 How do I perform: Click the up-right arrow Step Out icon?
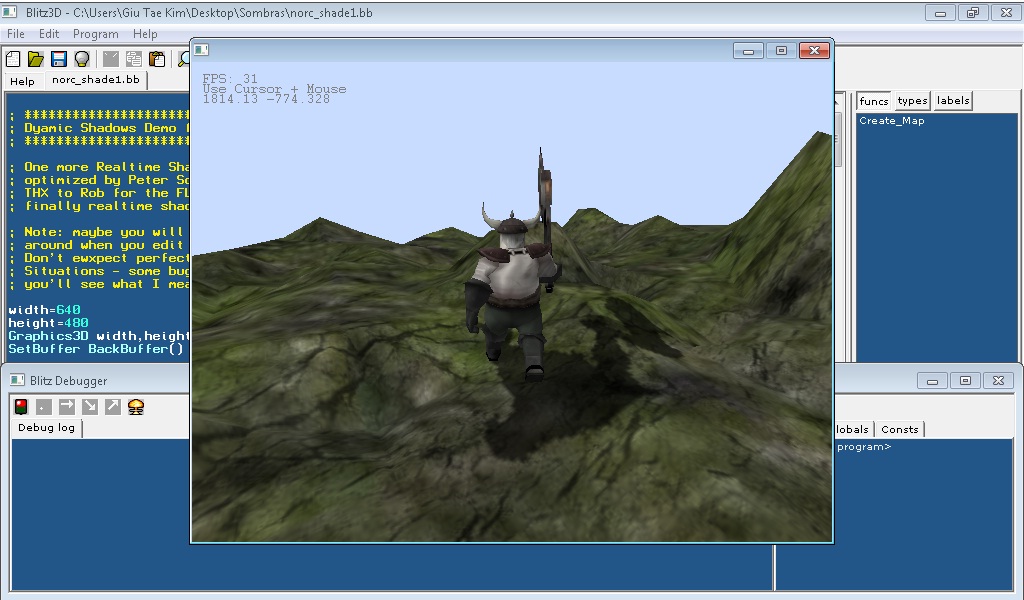pos(113,407)
